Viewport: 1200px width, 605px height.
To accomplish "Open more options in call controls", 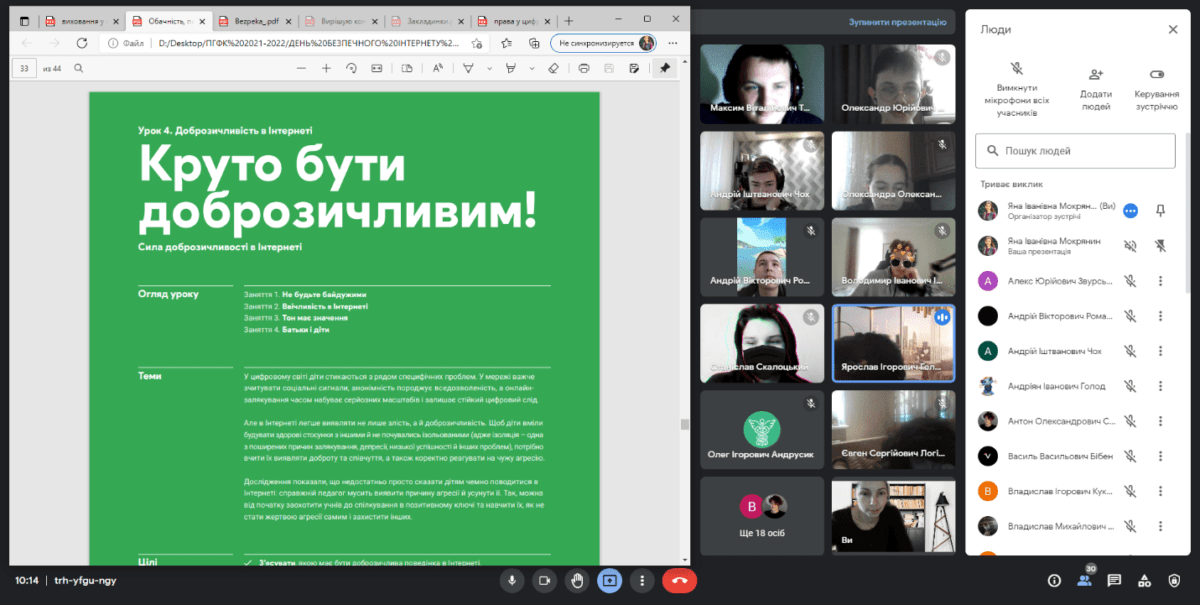I will point(641,580).
